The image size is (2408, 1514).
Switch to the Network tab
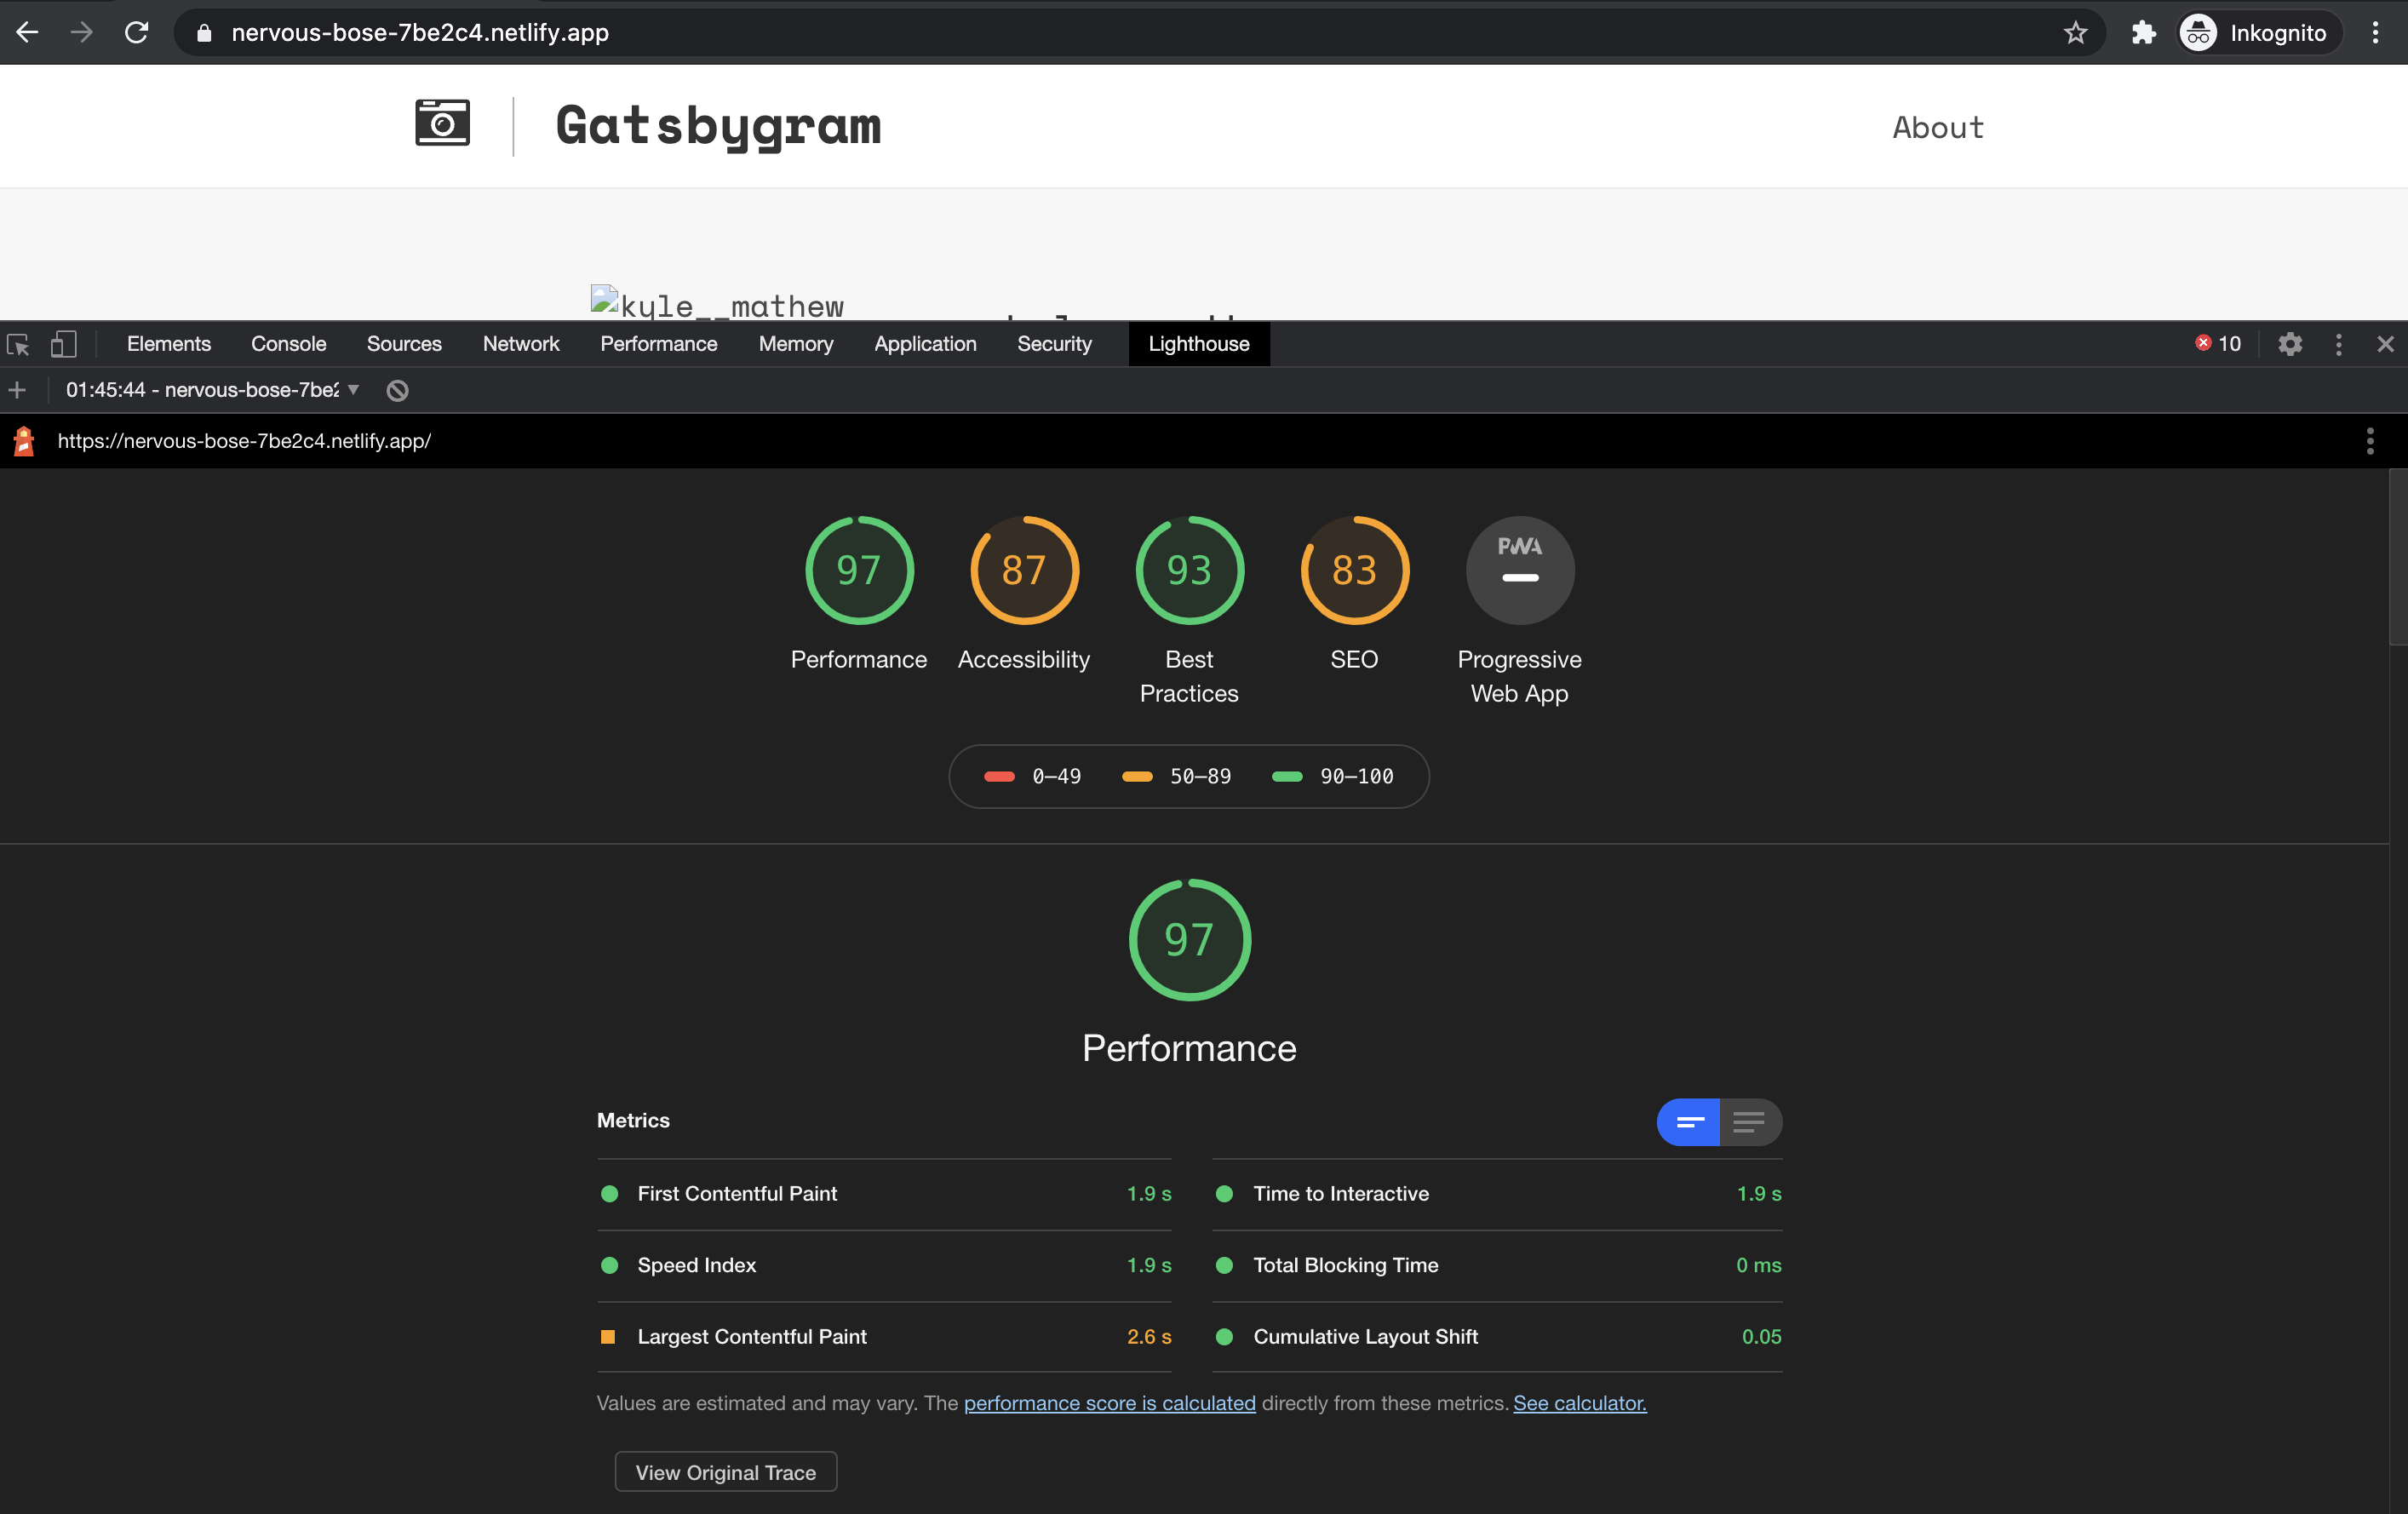[x=521, y=344]
